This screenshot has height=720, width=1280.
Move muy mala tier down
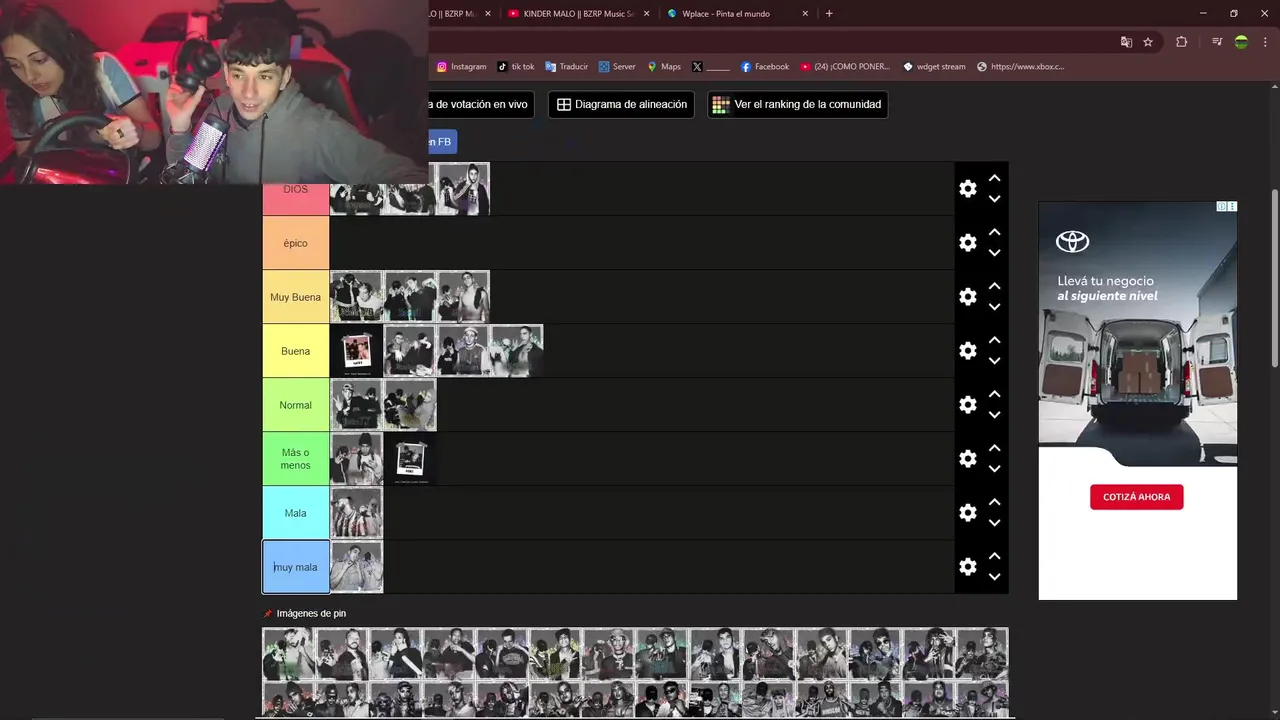[994, 577]
